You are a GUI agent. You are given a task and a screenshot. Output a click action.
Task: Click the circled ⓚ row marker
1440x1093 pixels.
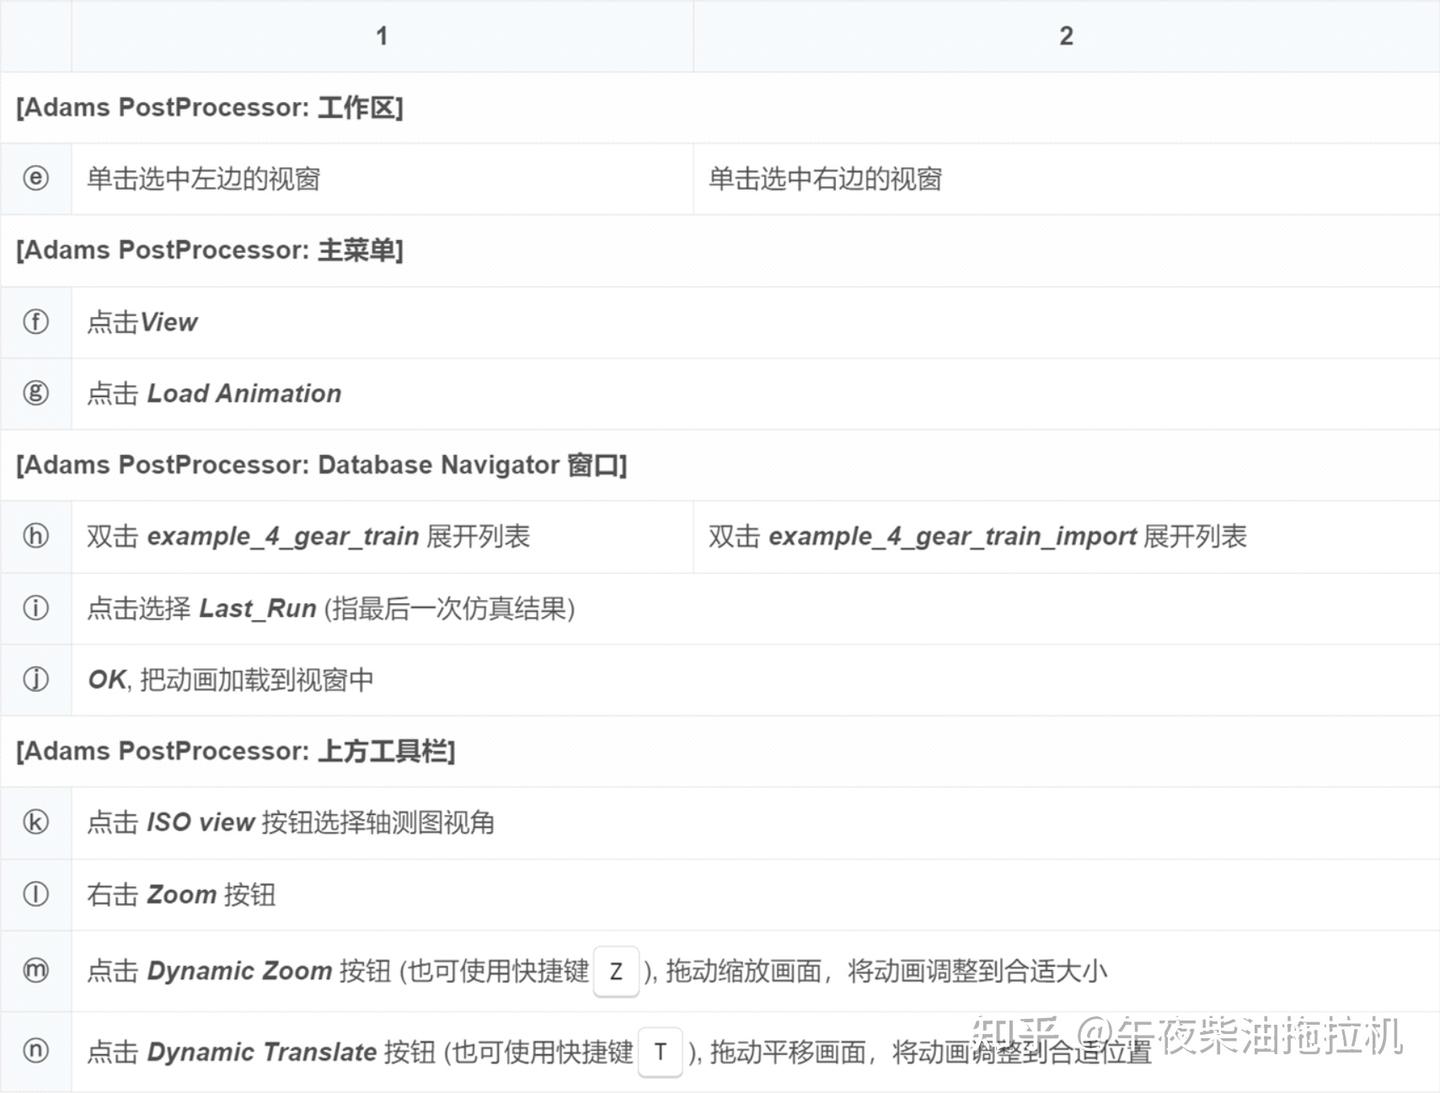point(36,822)
